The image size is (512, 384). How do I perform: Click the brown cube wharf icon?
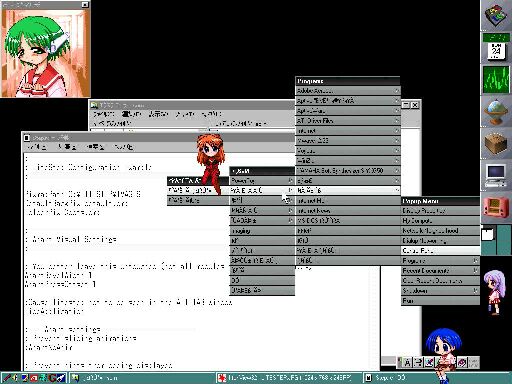(496, 143)
